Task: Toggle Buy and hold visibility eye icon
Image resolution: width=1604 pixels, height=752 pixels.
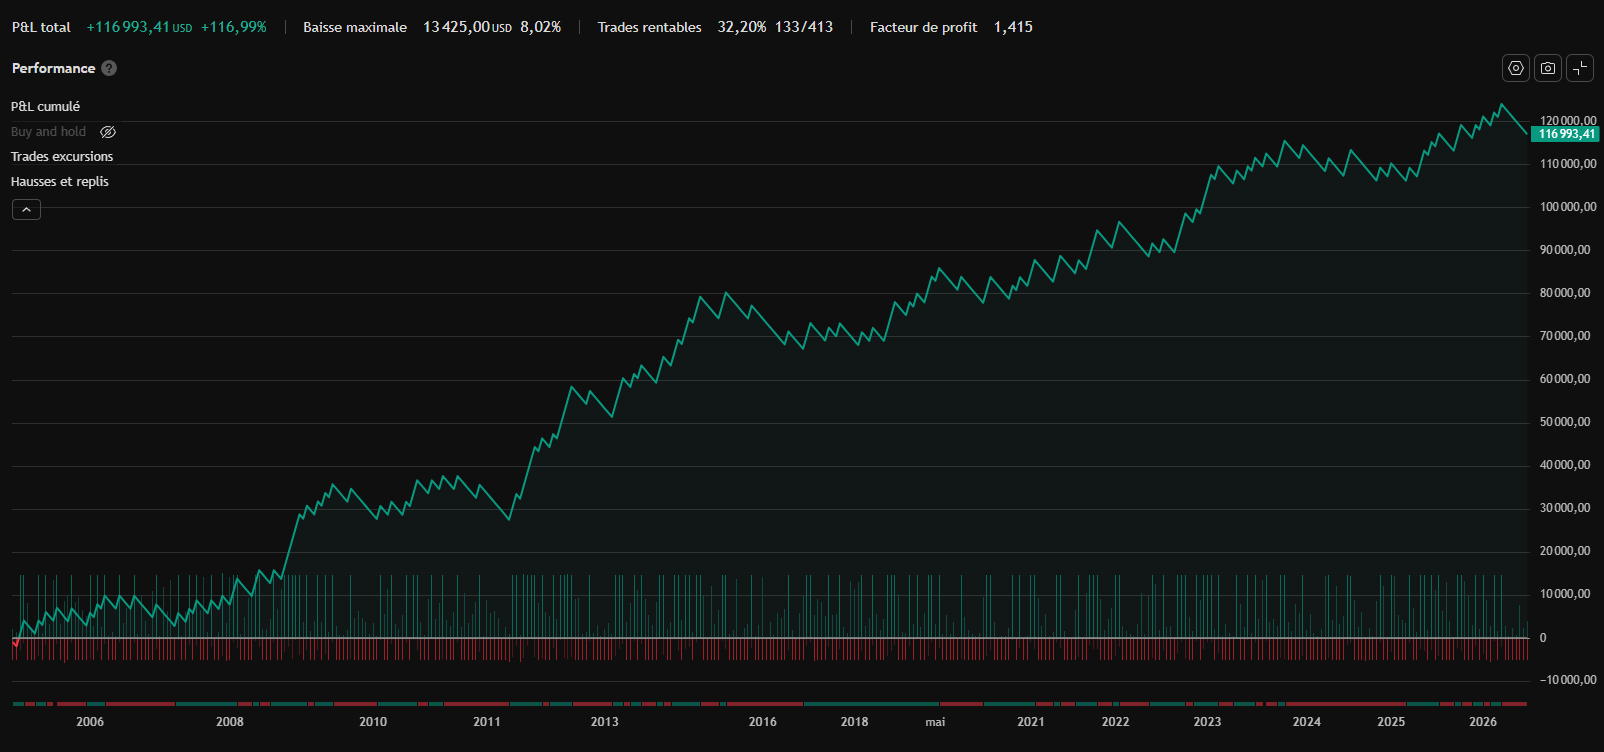Action: pyautogui.click(x=108, y=132)
